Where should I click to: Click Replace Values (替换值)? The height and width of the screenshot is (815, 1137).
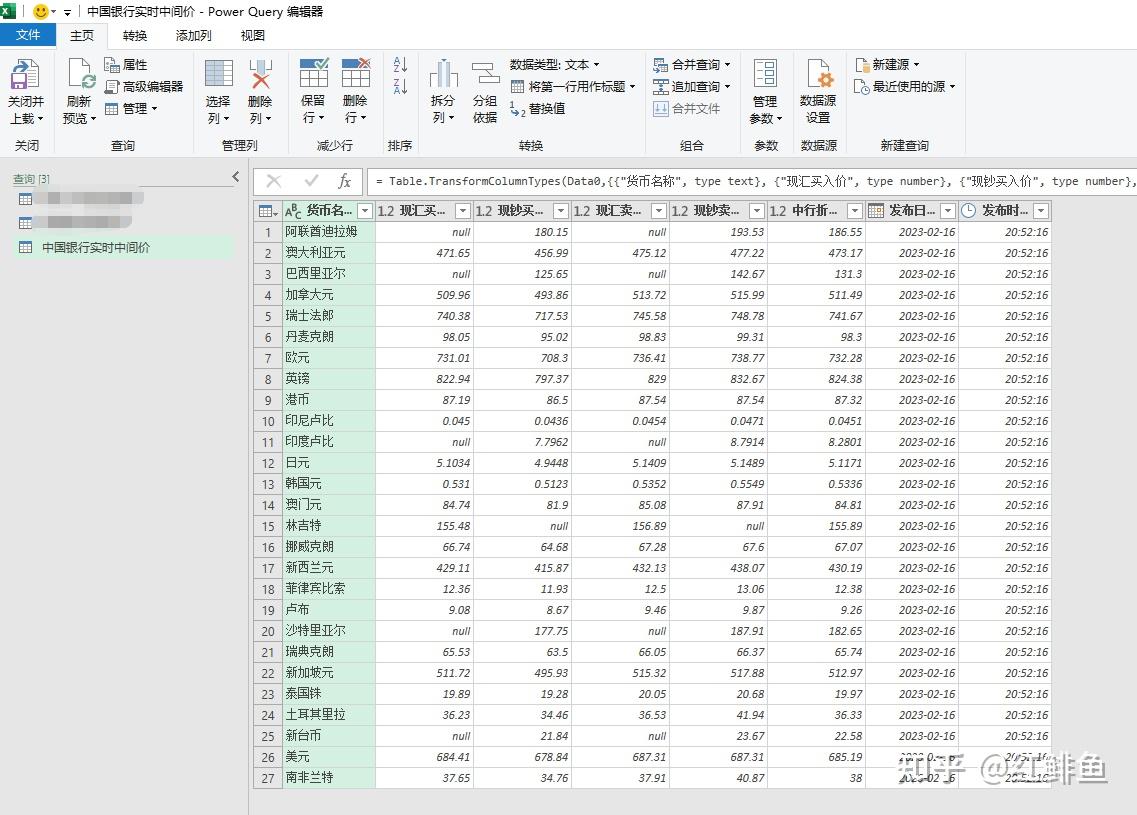tap(537, 109)
